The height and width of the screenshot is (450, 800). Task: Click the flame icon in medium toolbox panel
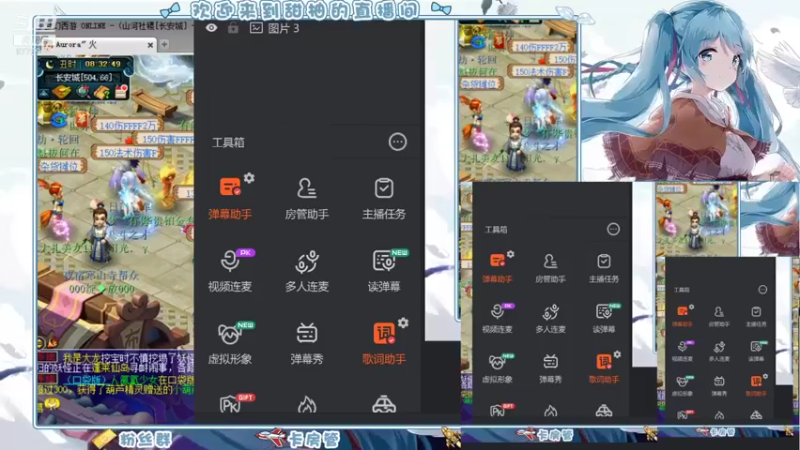[550, 410]
